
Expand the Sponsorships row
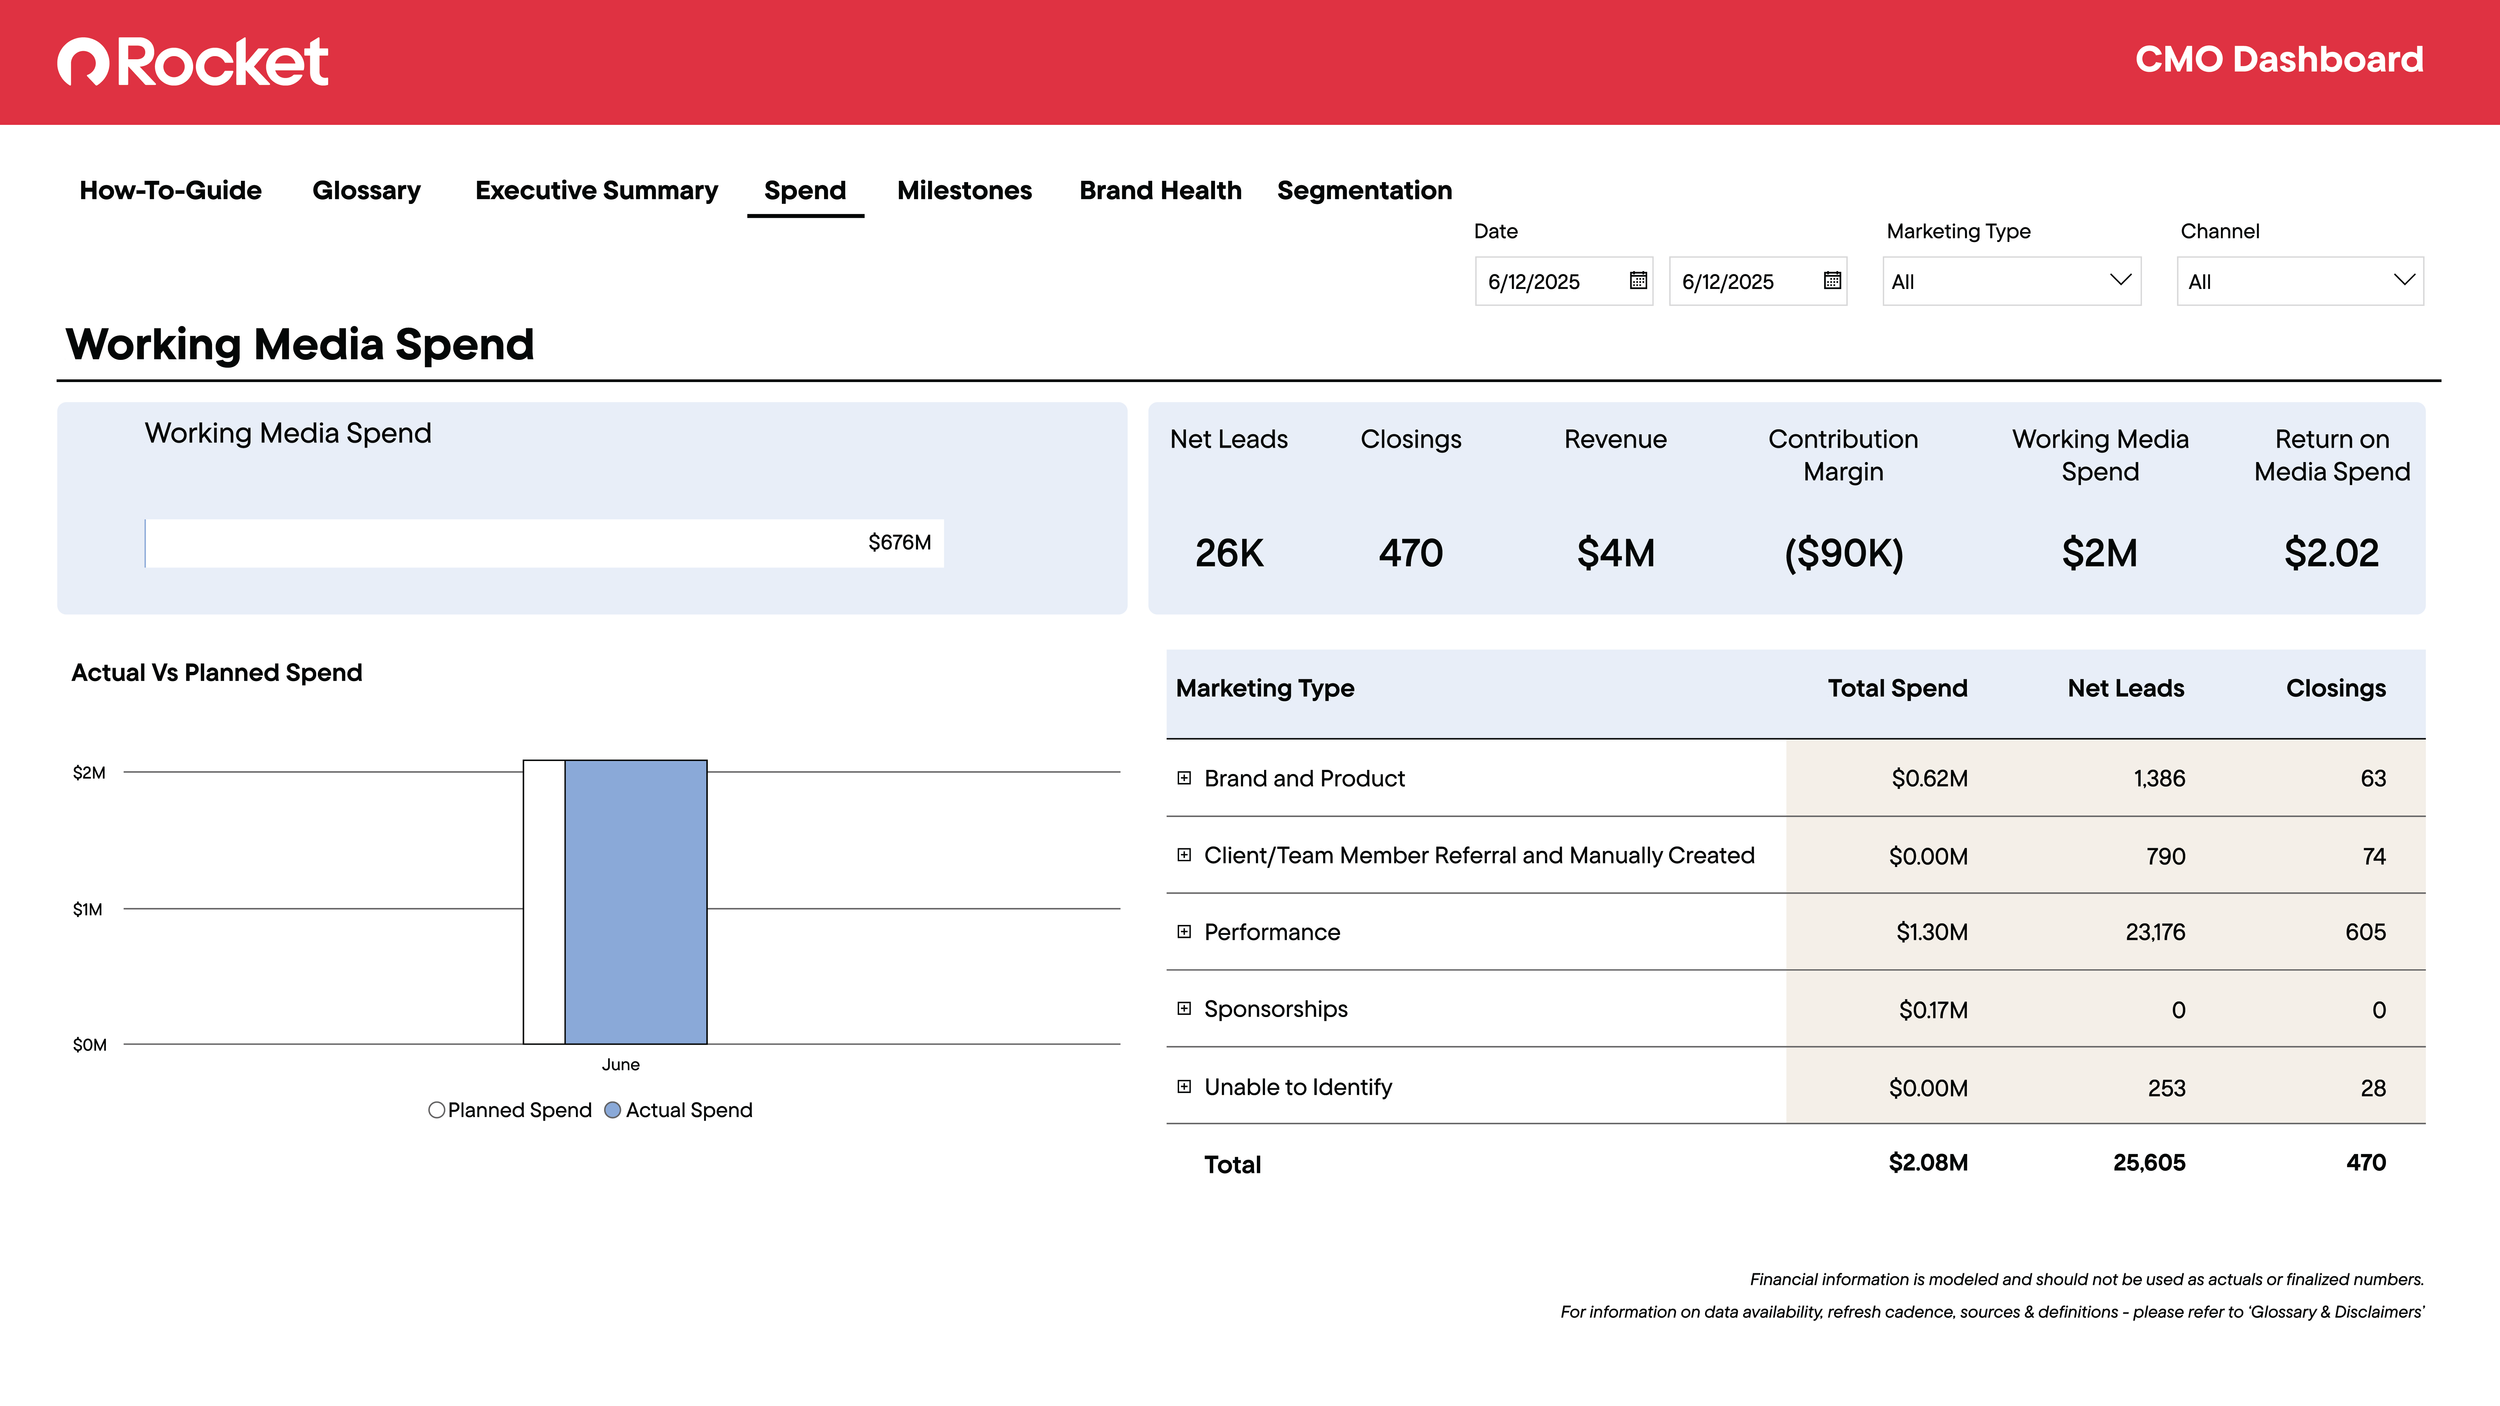point(1184,1009)
